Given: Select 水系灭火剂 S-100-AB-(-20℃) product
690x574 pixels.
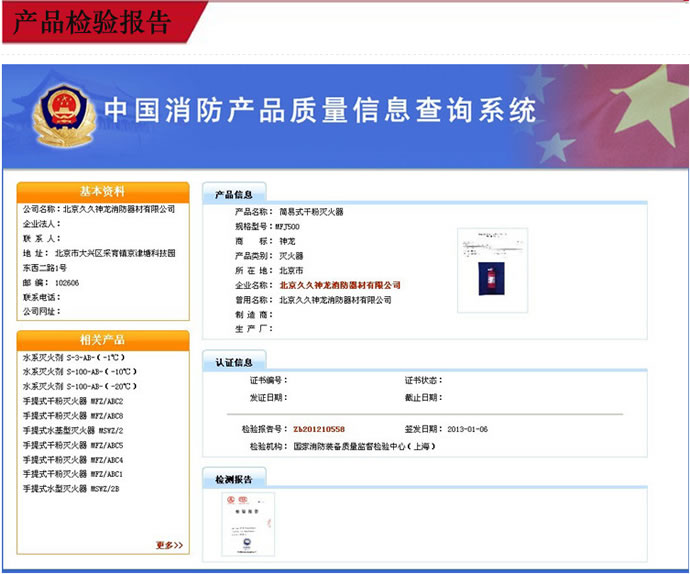Looking at the screenshot, I should (x=78, y=386).
